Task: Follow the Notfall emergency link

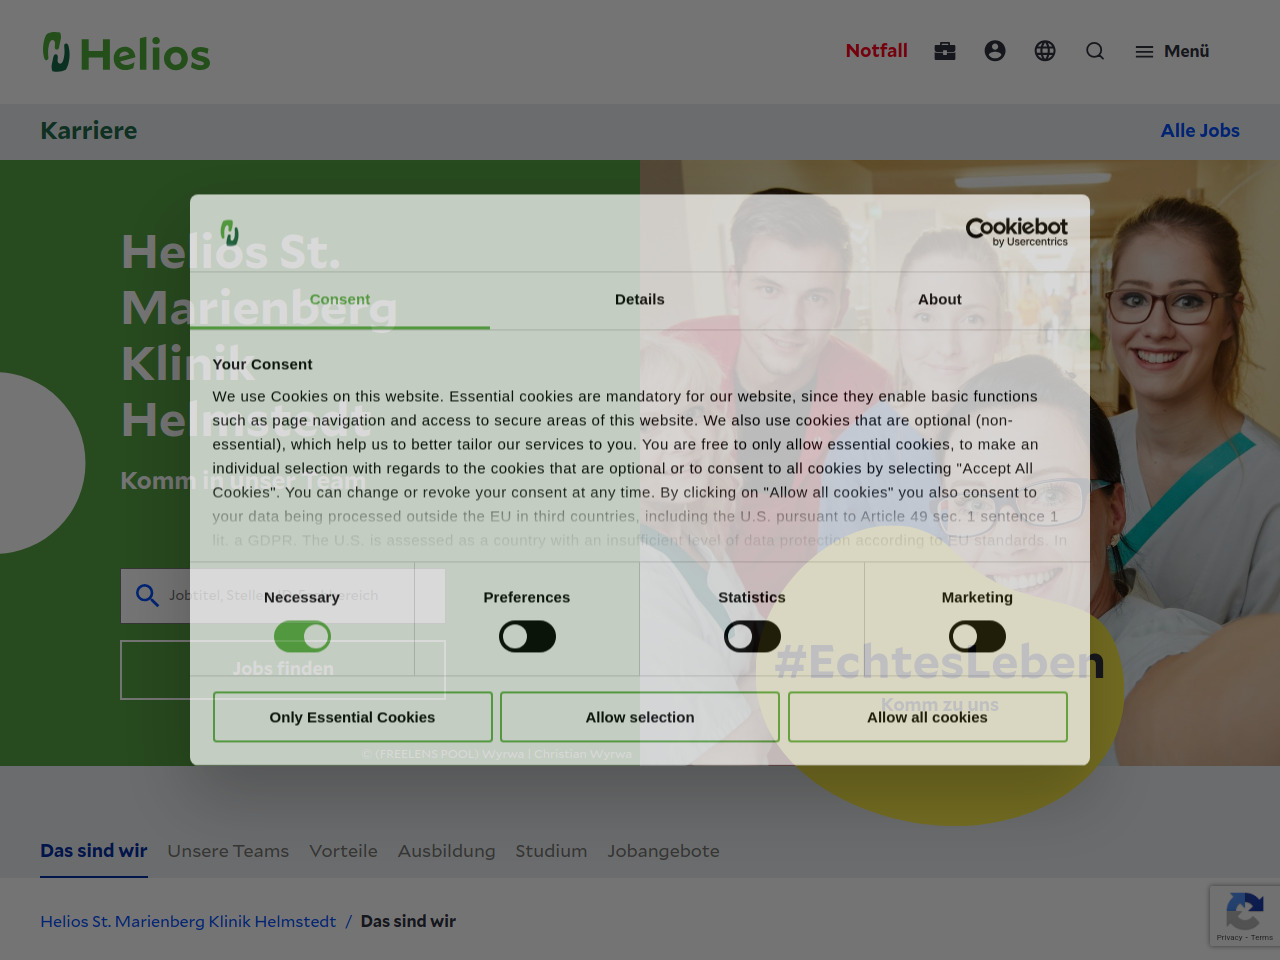Action: 876,51
